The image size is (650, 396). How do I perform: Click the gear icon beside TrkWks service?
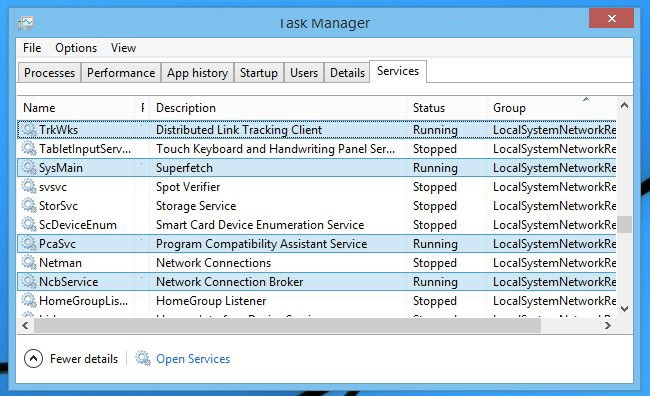[x=29, y=129]
